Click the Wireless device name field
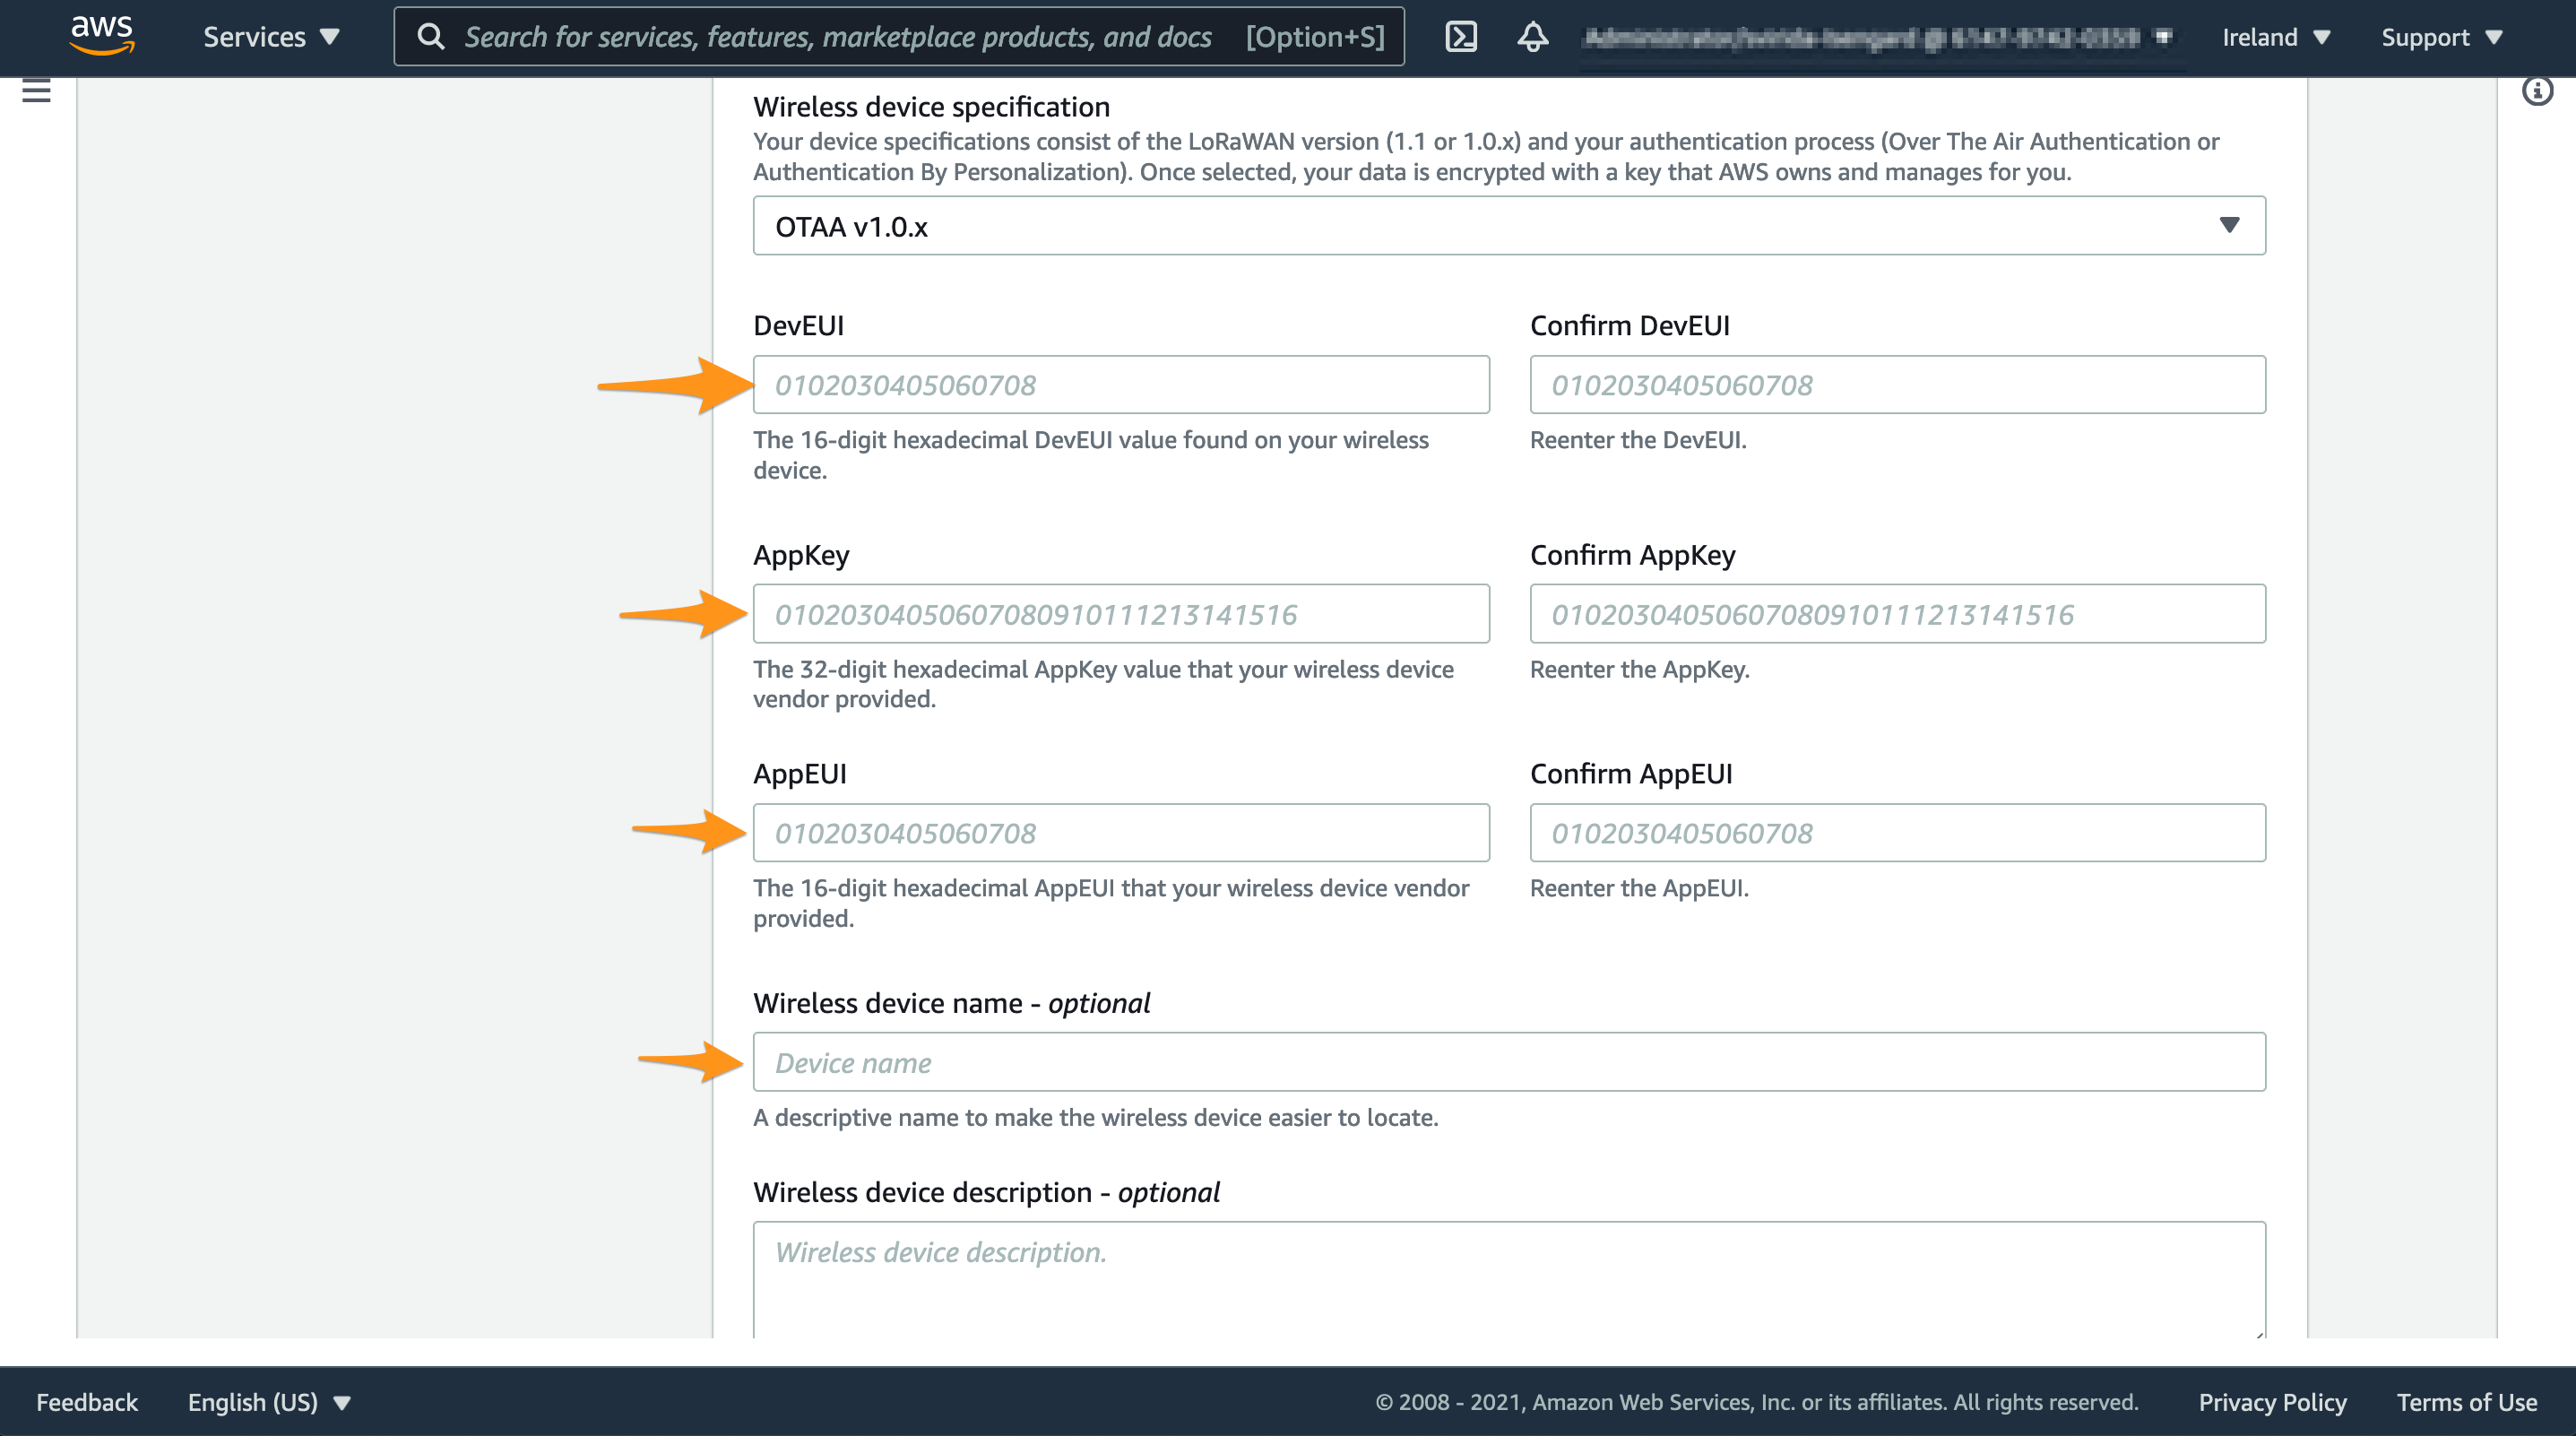The height and width of the screenshot is (1436, 2576). point(1509,1062)
